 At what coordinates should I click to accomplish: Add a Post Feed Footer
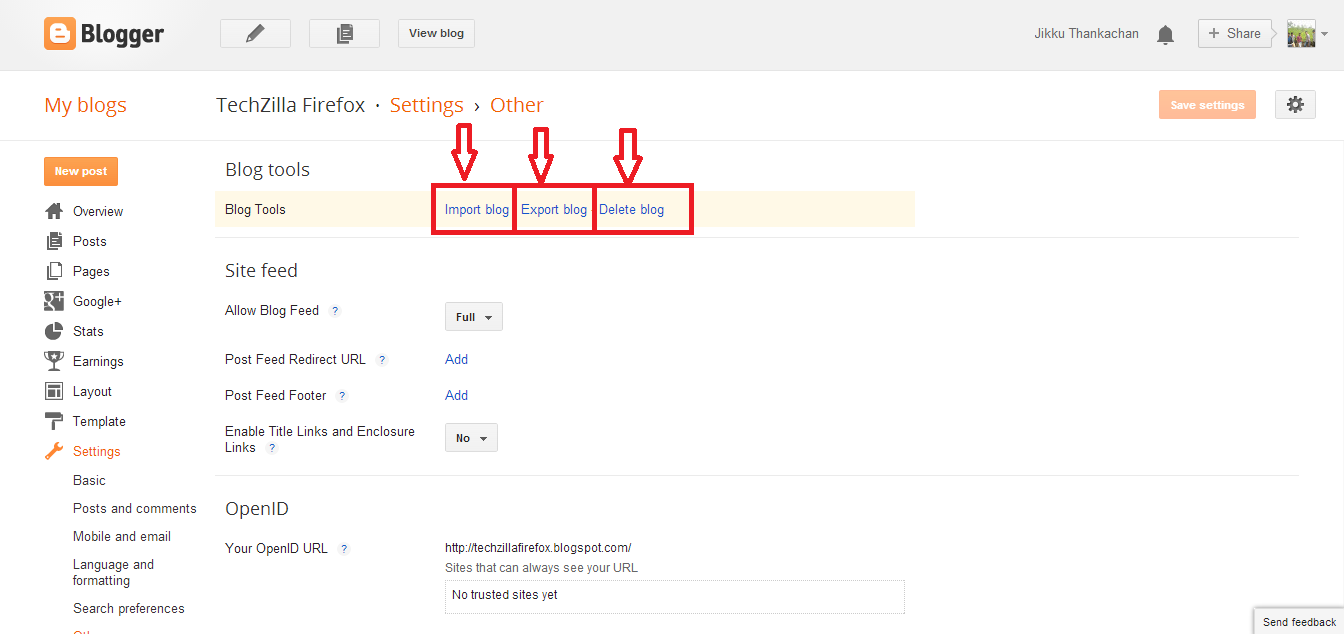[456, 395]
